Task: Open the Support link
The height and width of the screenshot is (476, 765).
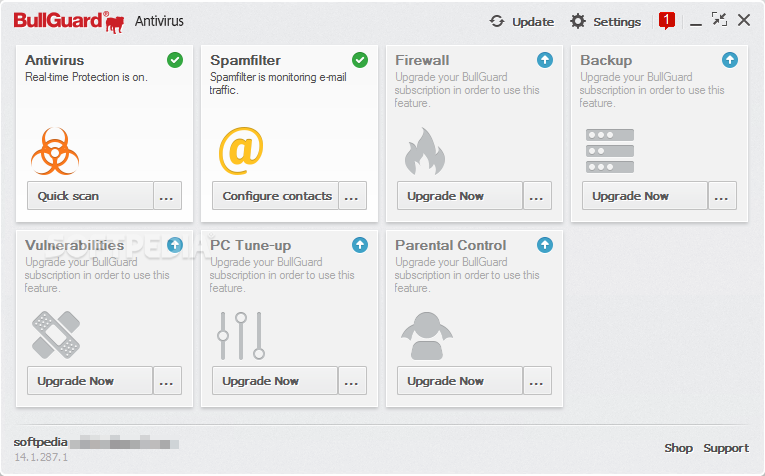Action: click(725, 448)
